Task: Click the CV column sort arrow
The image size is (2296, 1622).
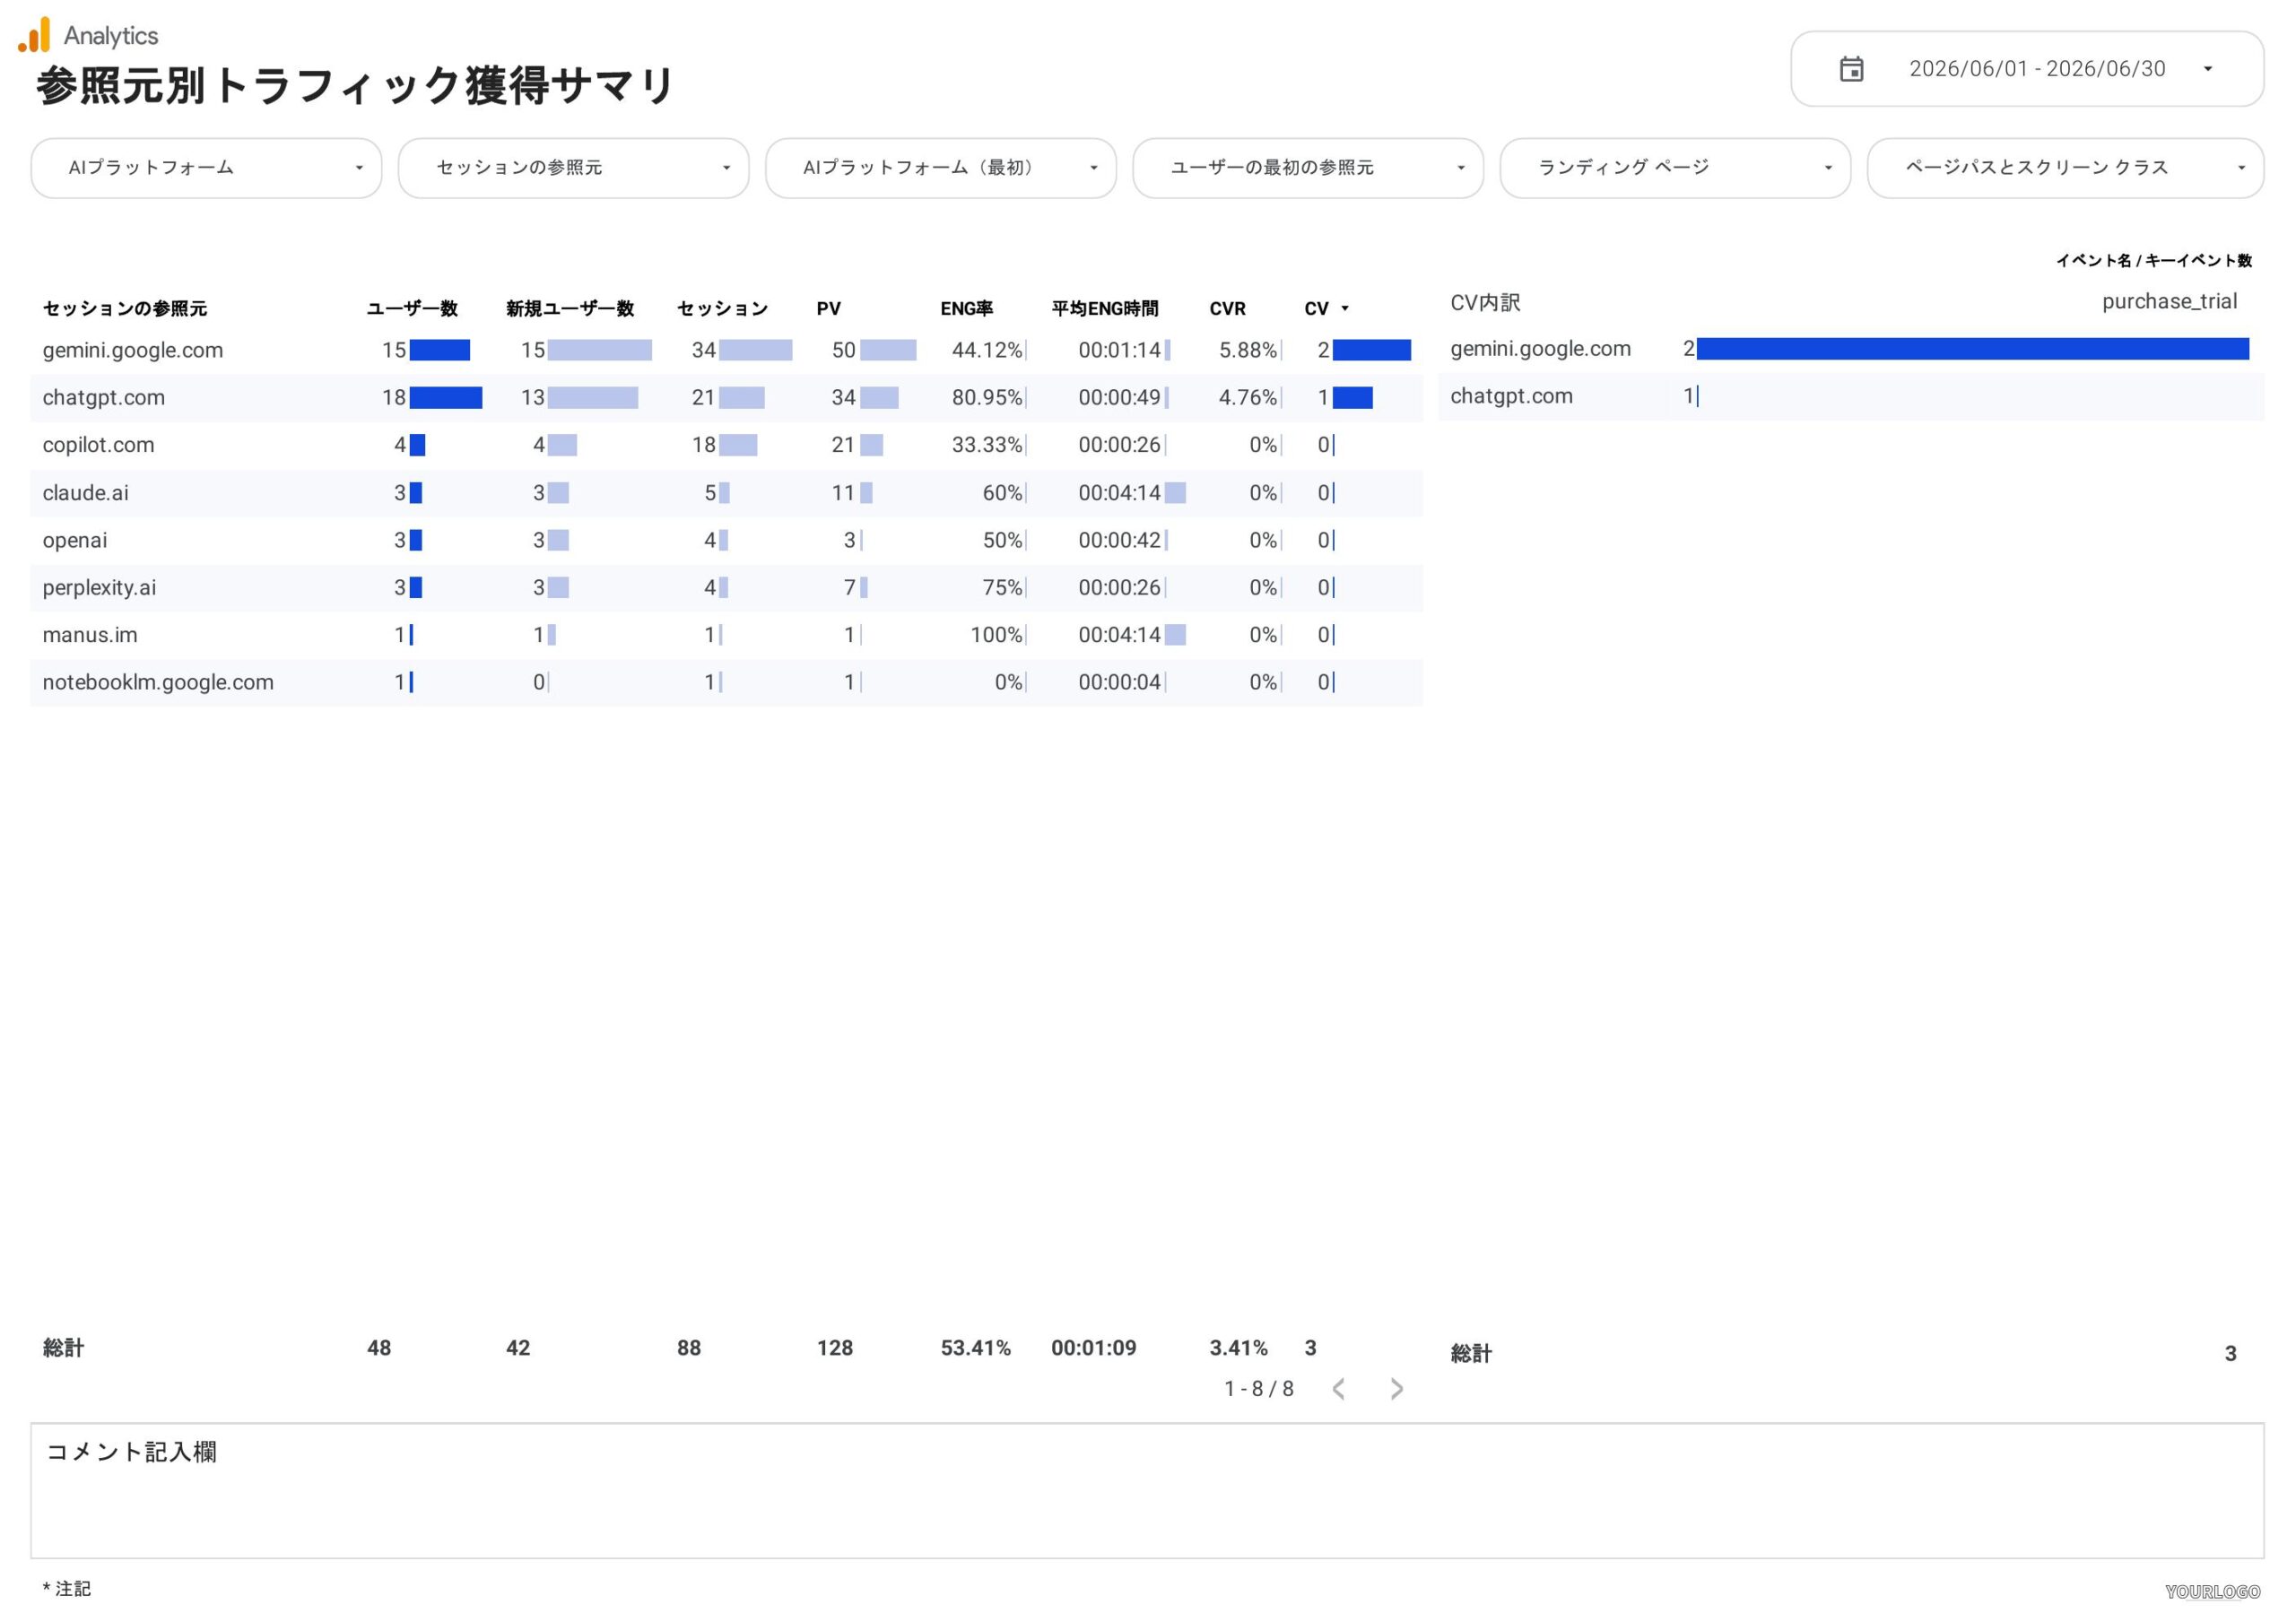Action: (1345, 309)
